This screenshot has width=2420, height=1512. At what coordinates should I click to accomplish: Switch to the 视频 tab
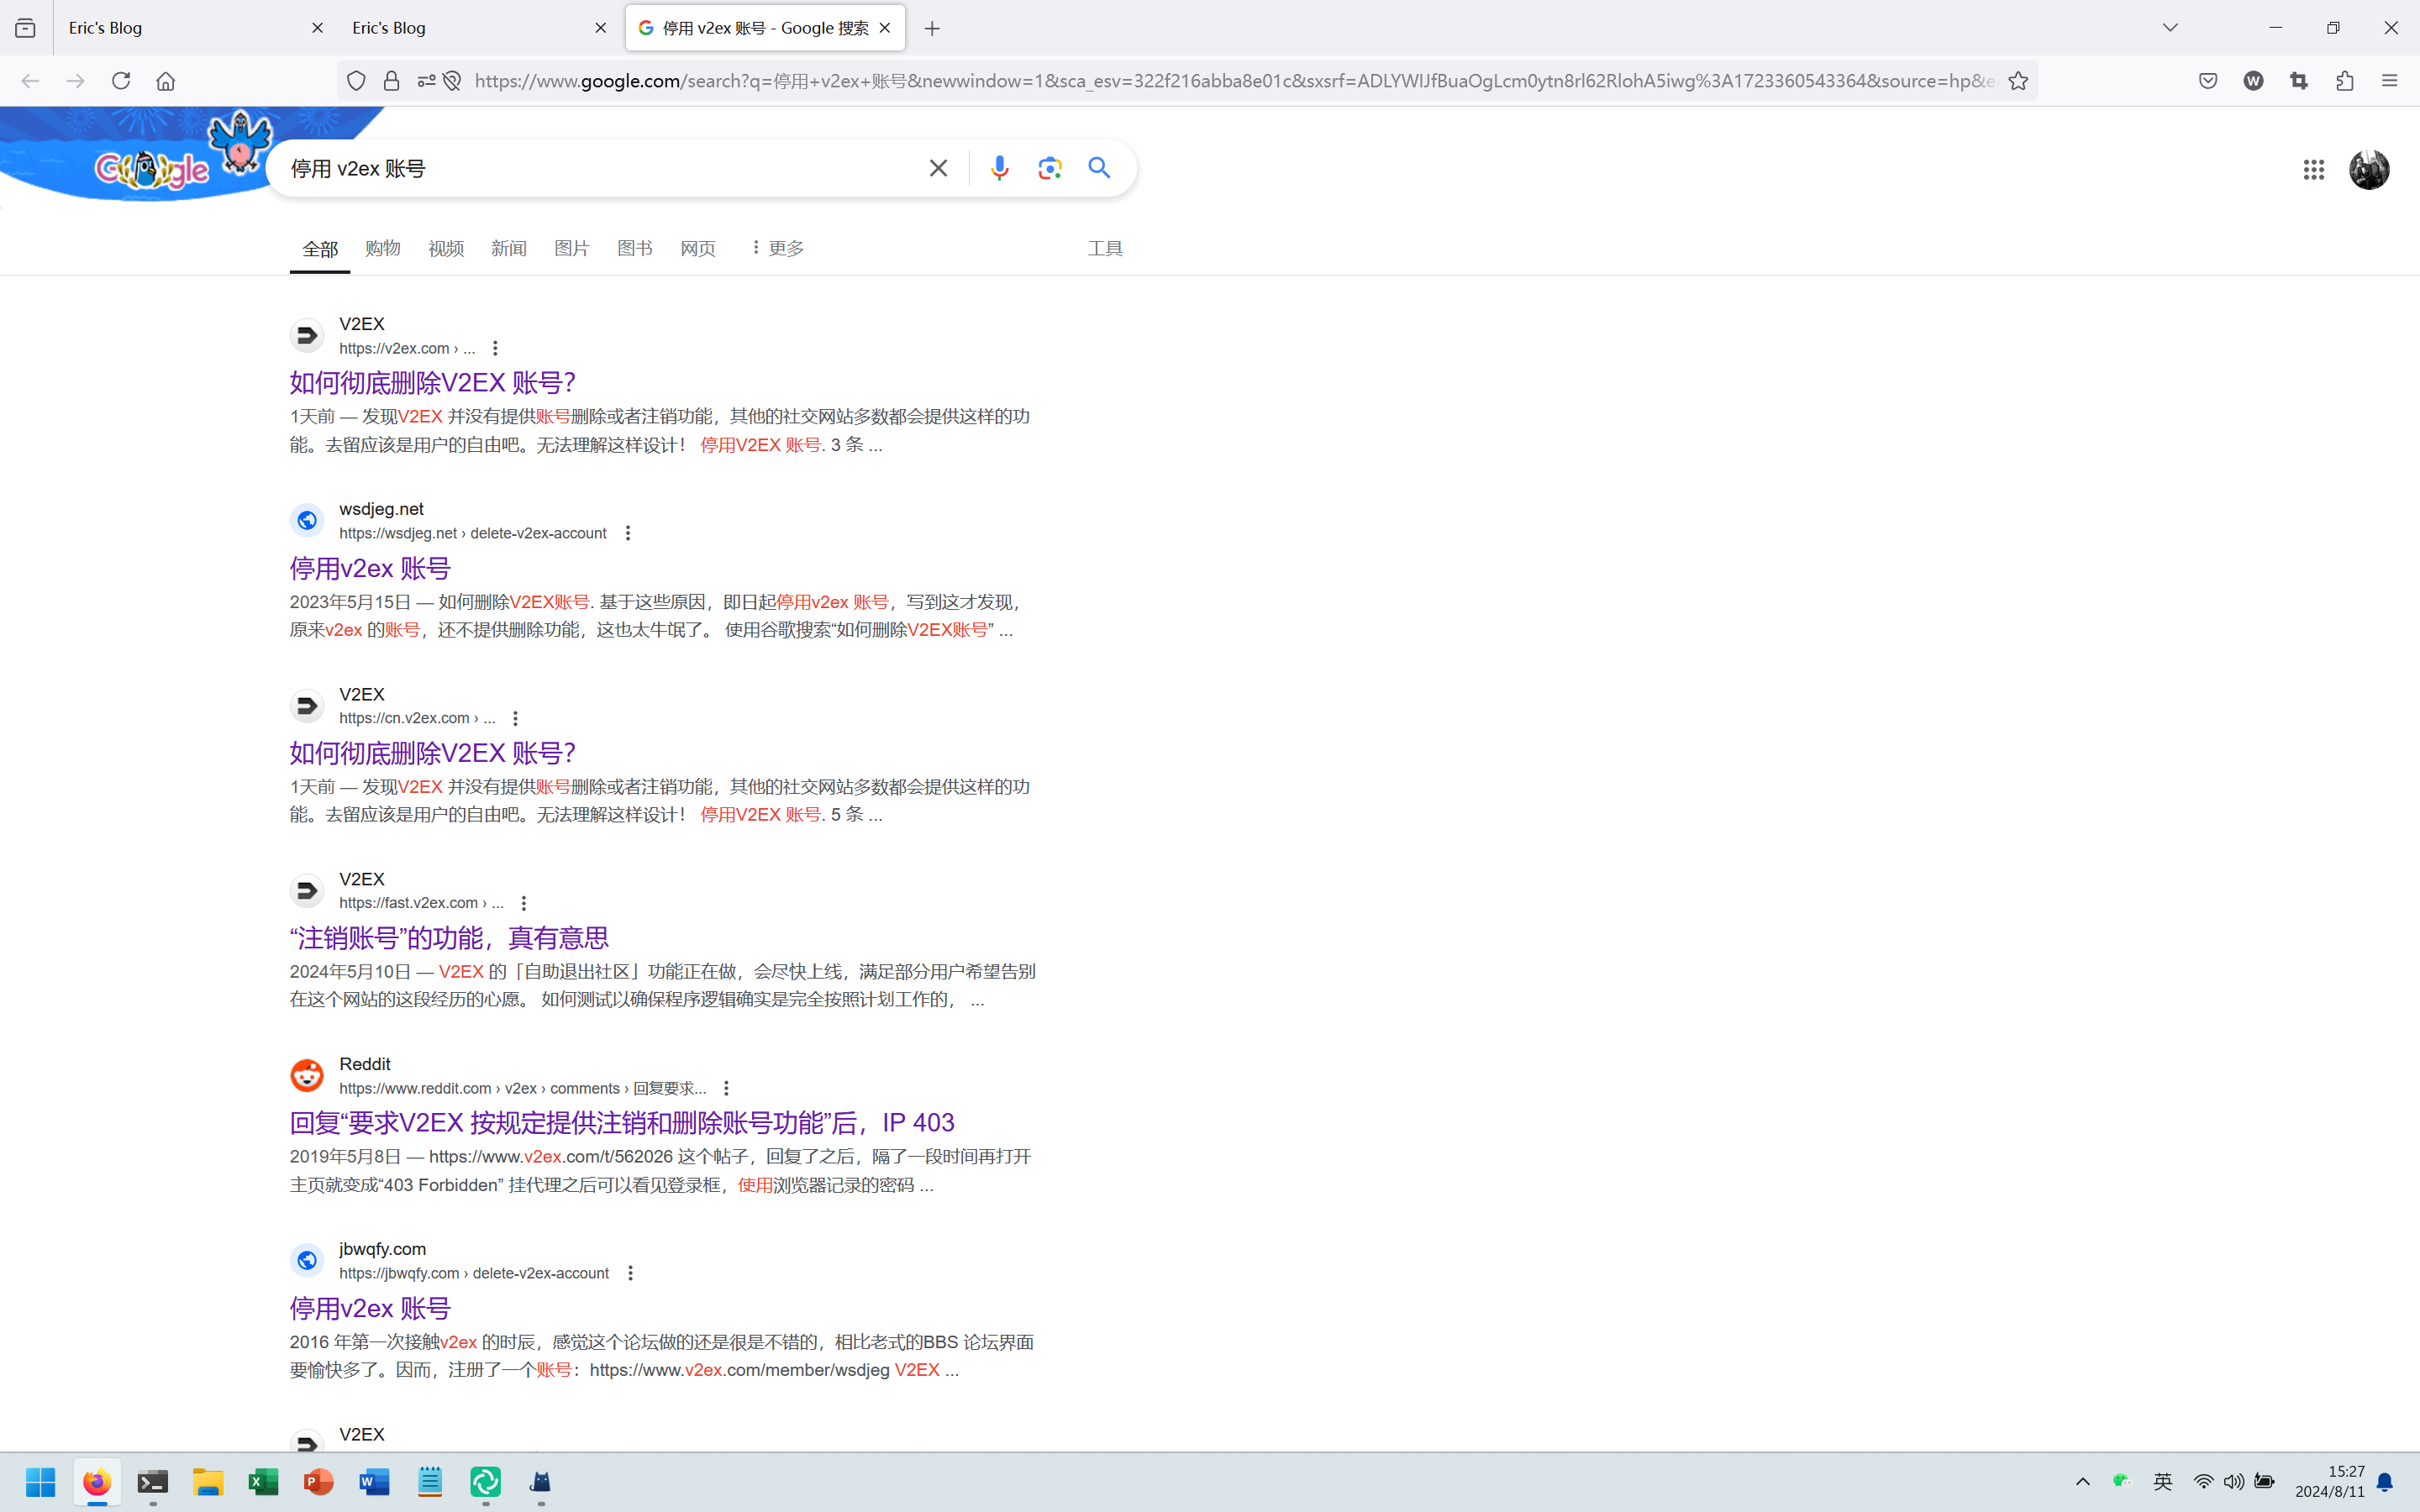click(x=446, y=248)
